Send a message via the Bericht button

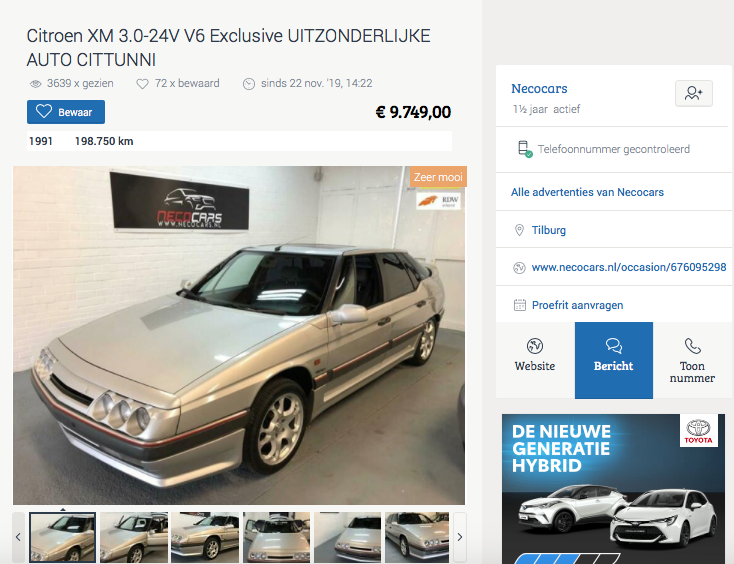click(x=614, y=360)
